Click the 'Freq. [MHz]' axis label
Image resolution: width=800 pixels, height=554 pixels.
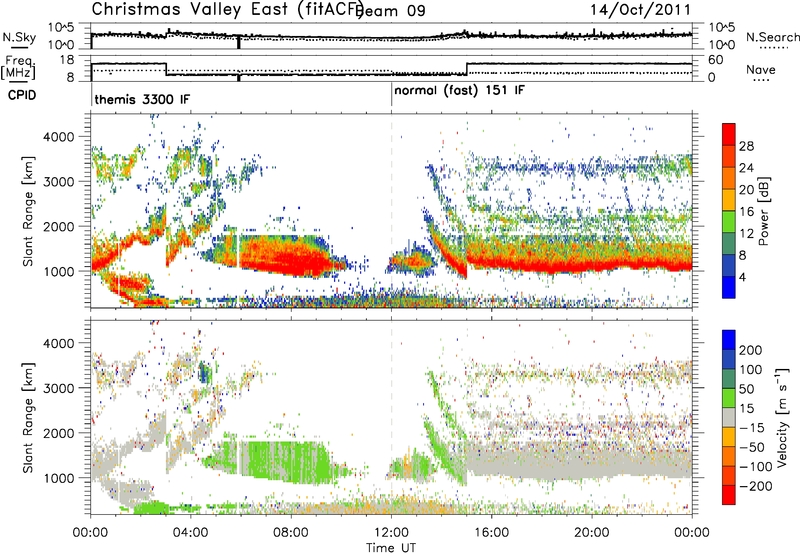tap(18, 67)
